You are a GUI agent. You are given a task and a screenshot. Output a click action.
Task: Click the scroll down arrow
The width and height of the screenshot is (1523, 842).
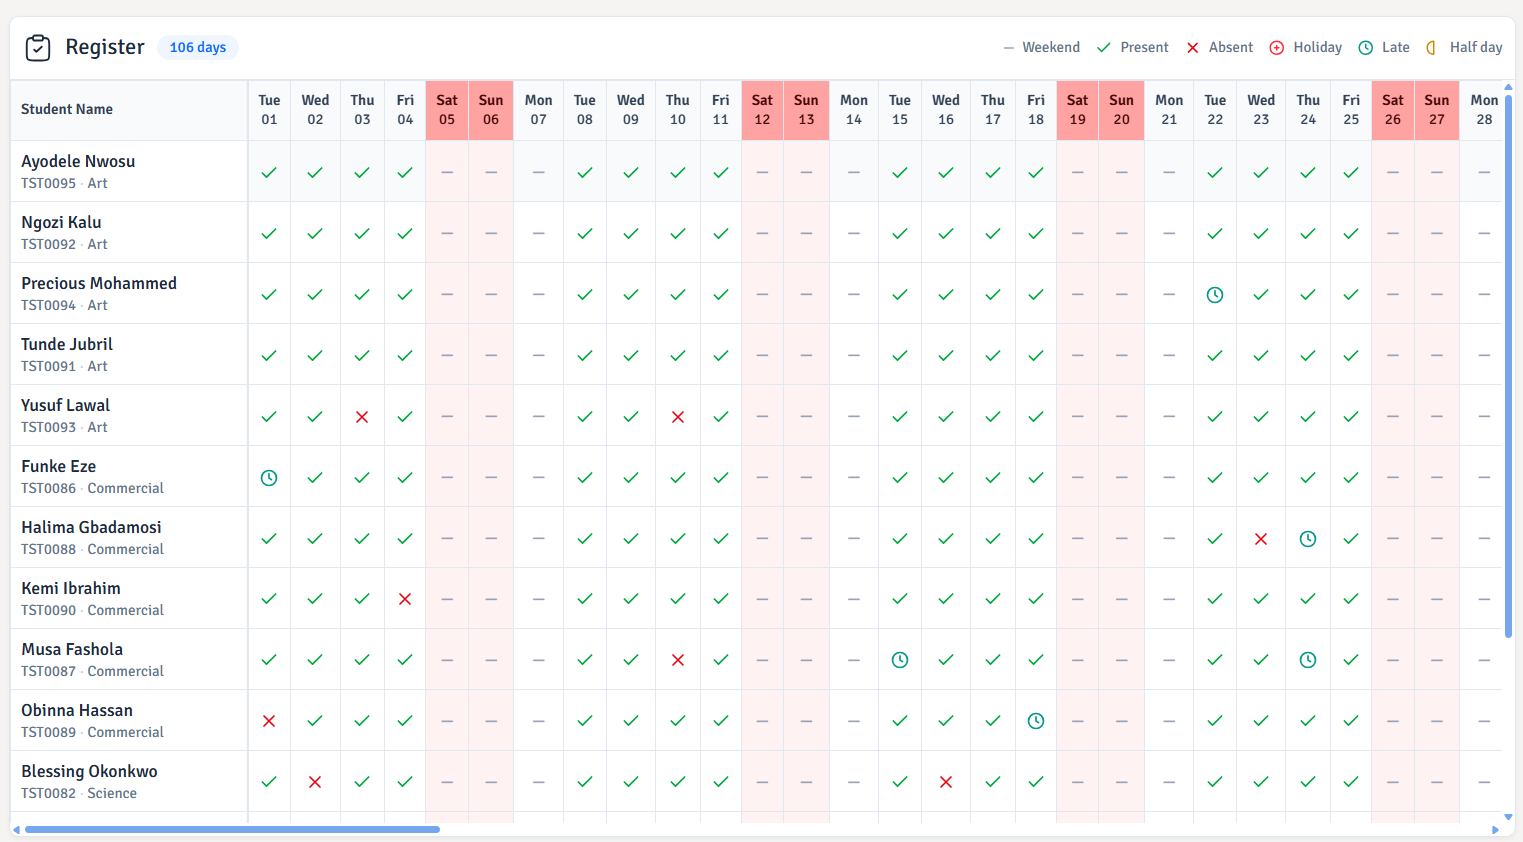(x=1508, y=817)
